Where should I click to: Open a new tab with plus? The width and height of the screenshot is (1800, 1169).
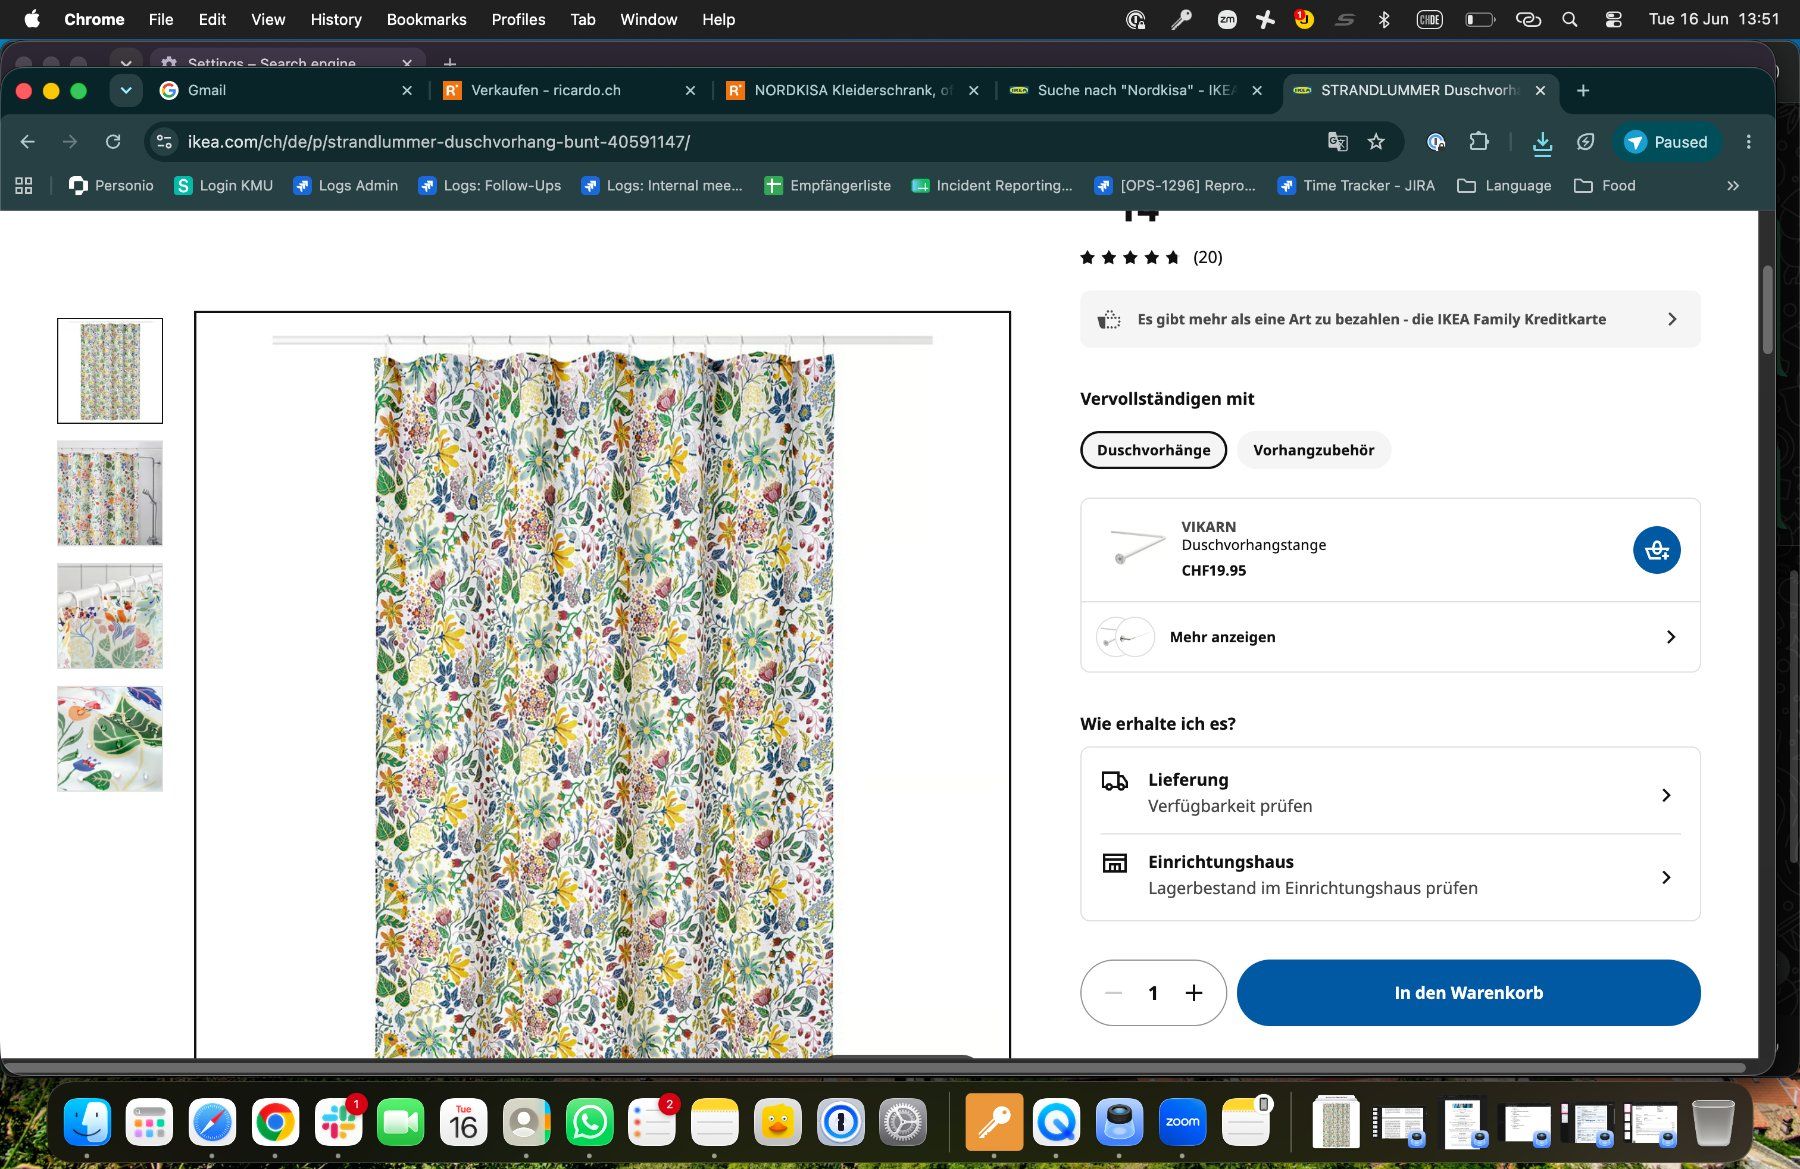(x=1582, y=90)
